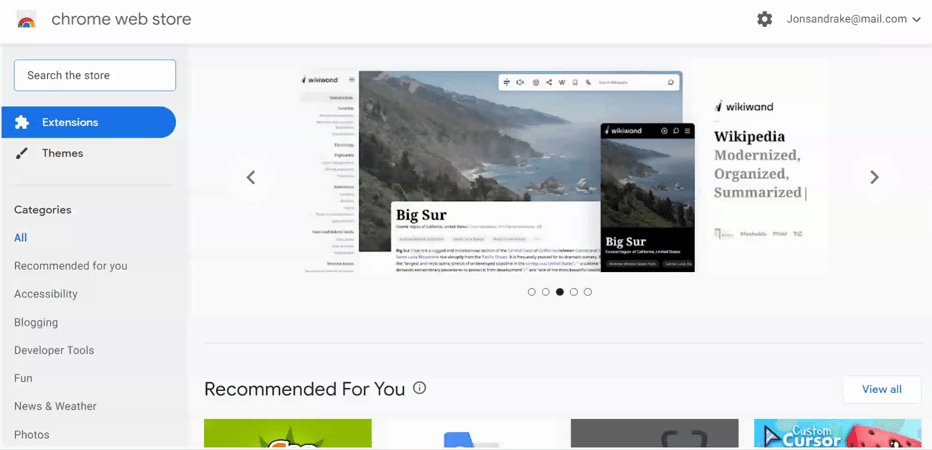The image size is (932, 450).
Task: Advance carousel with right arrow
Action: [x=874, y=177]
